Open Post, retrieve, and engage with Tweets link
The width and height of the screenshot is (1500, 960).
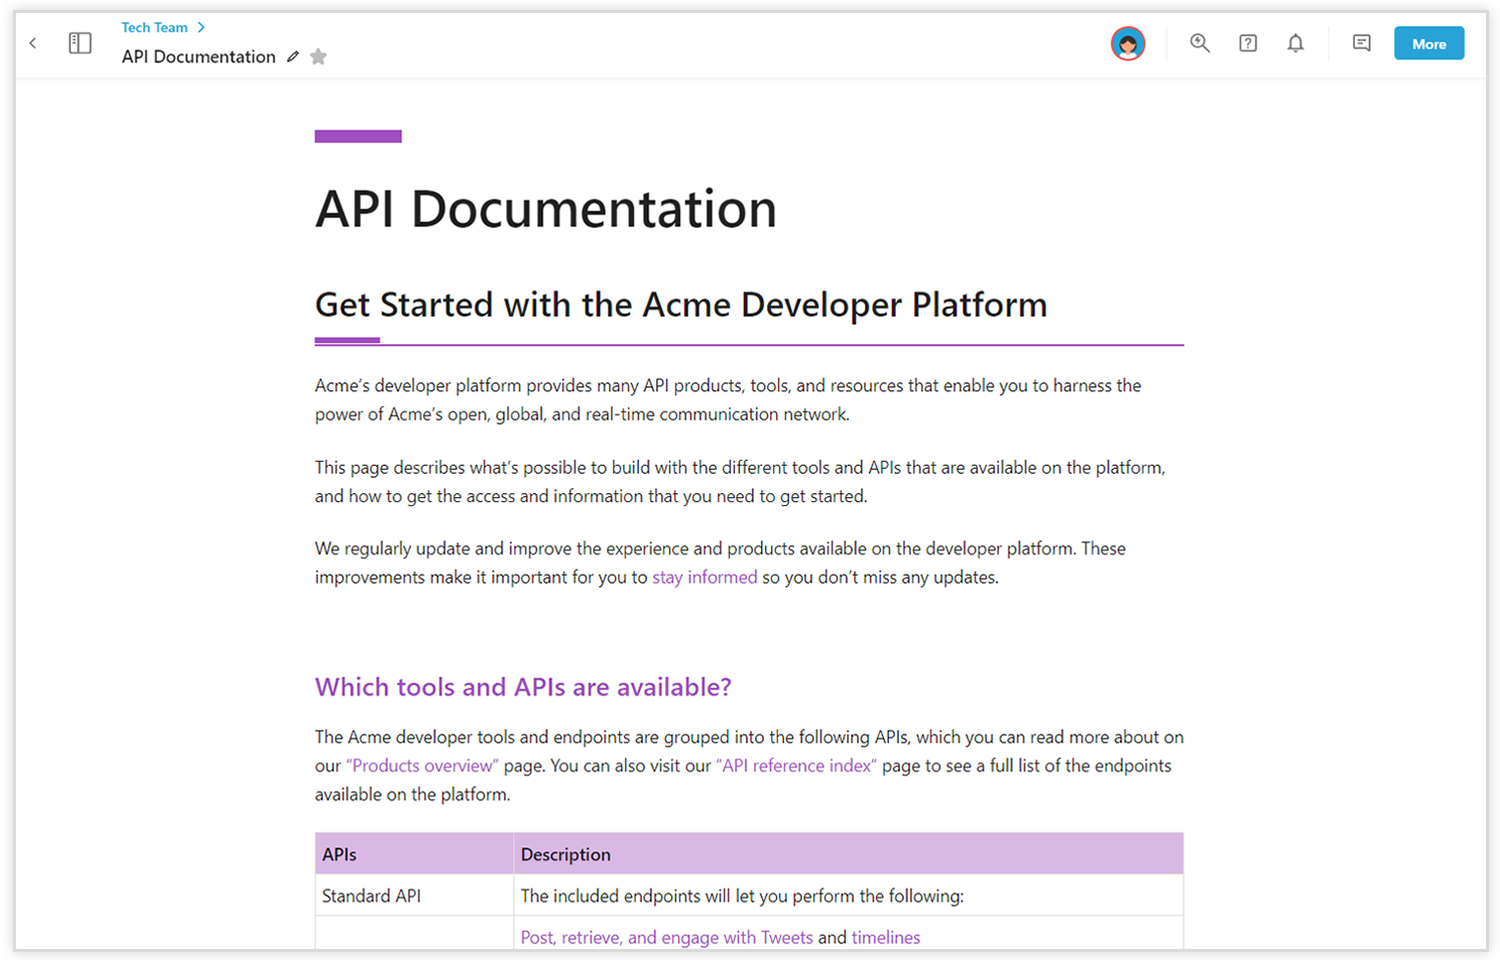point(667,937)
